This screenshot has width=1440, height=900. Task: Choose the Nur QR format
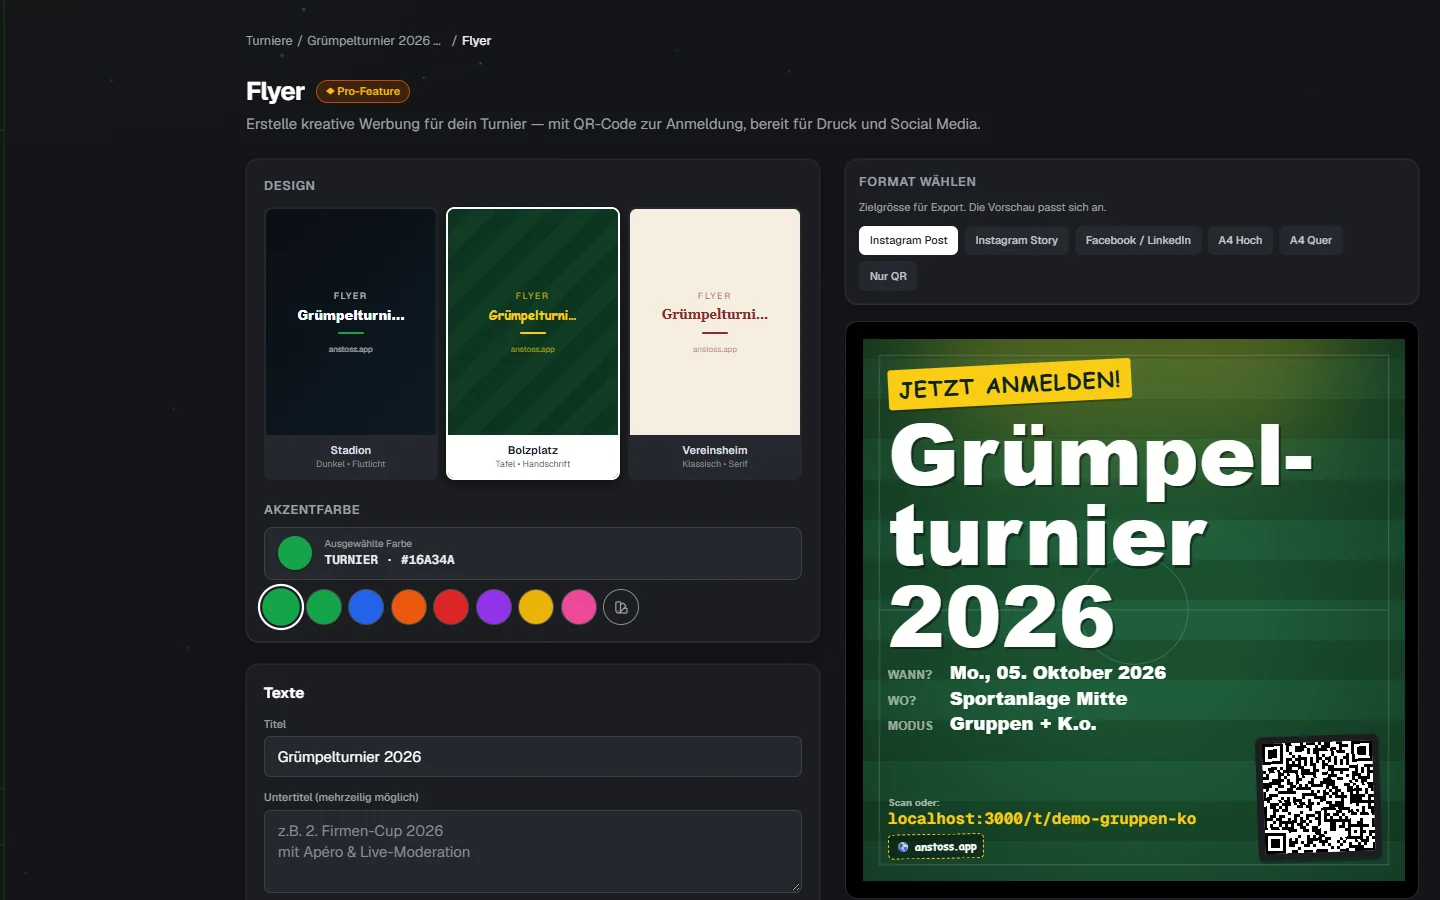888,276
